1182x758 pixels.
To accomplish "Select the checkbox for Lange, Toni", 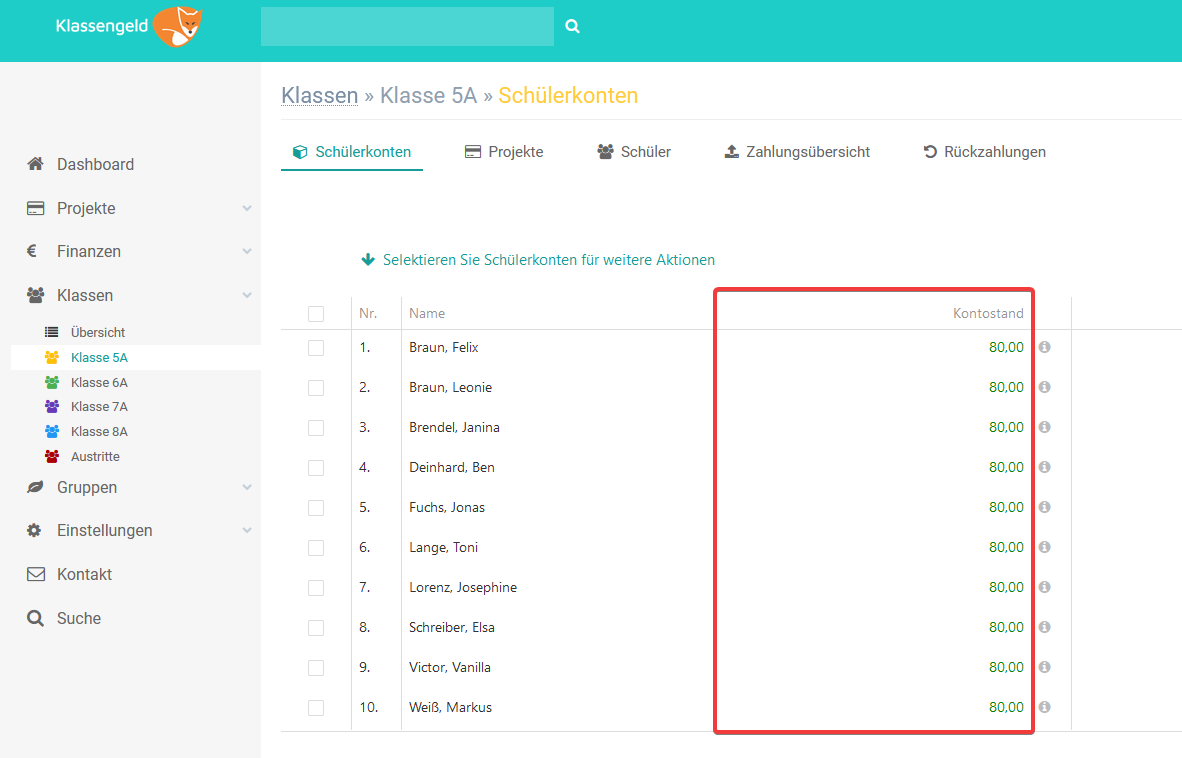I will [316, 548].
